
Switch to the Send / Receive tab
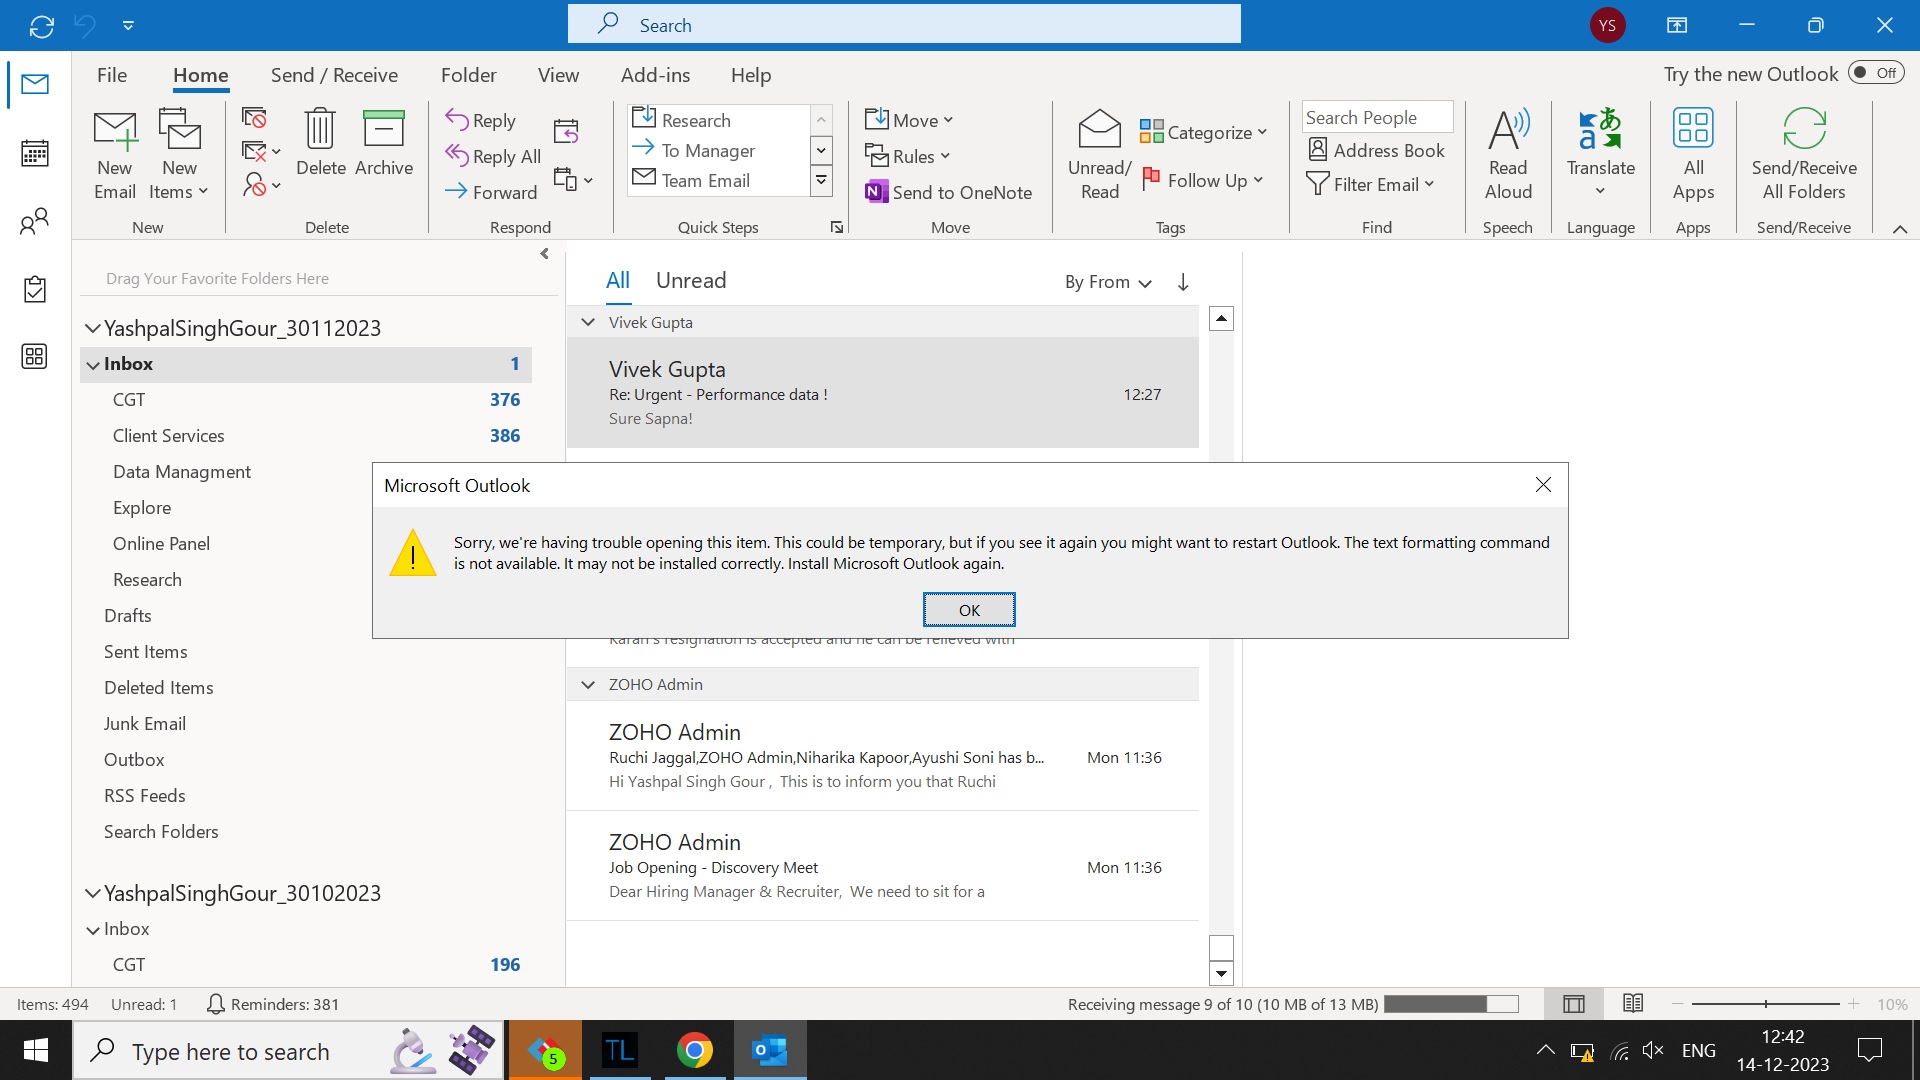(x=334, y=75)
